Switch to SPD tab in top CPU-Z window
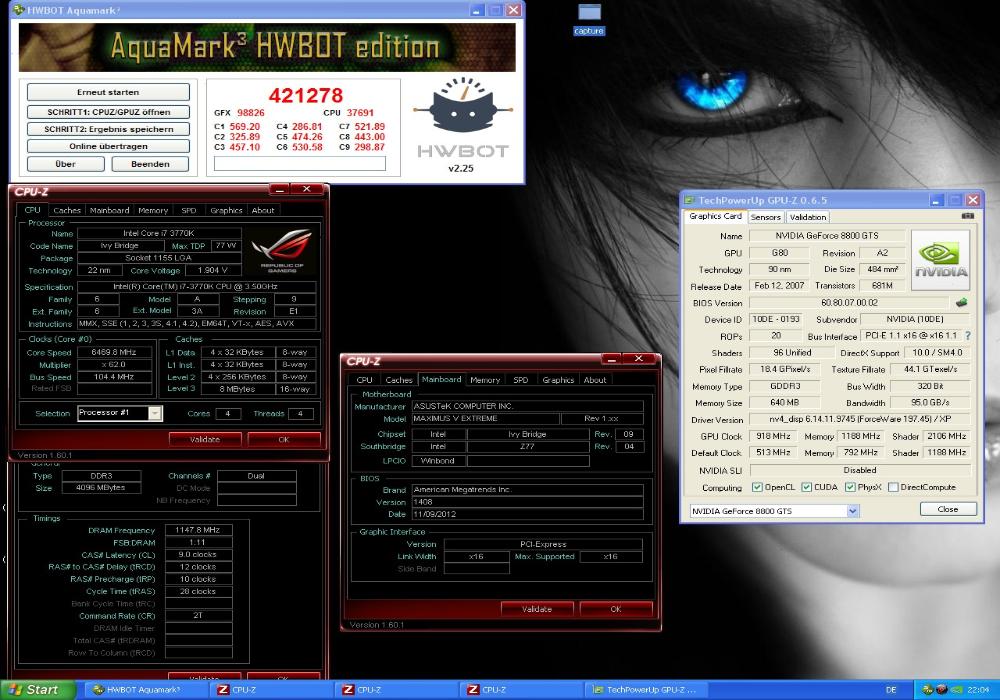Viewport: 1000px width, 700px height. click(x=189, y=210)
